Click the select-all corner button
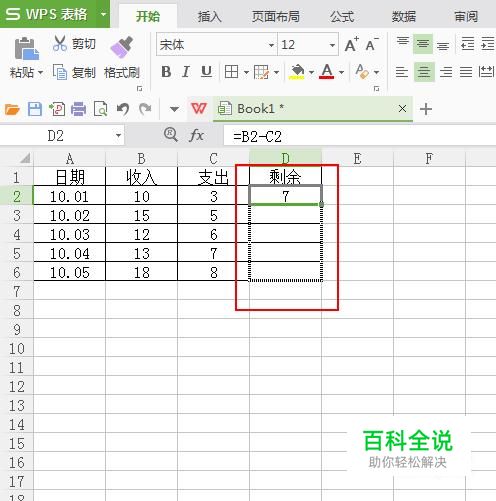The width and height of the screenshot is (496, 501). click(x=25, y=158)
